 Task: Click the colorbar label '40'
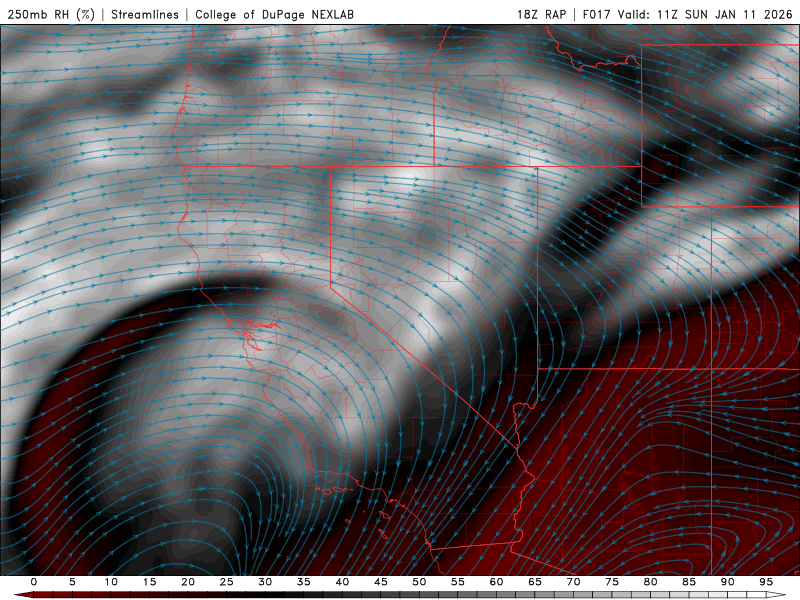pos(342,582)
